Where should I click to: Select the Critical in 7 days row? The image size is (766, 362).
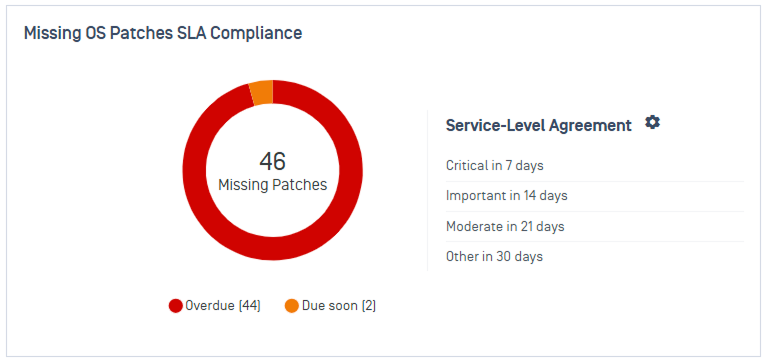pyautogui.click(x=595, y=166)
